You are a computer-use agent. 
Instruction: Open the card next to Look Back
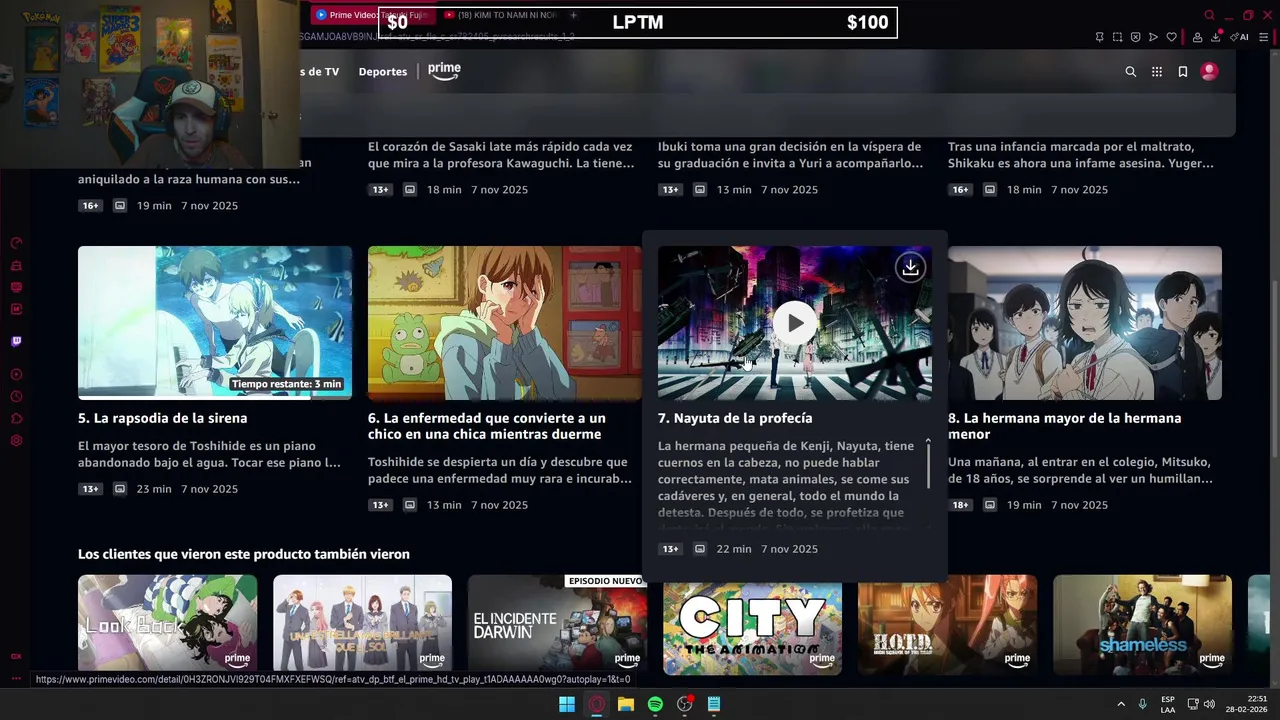362,625
